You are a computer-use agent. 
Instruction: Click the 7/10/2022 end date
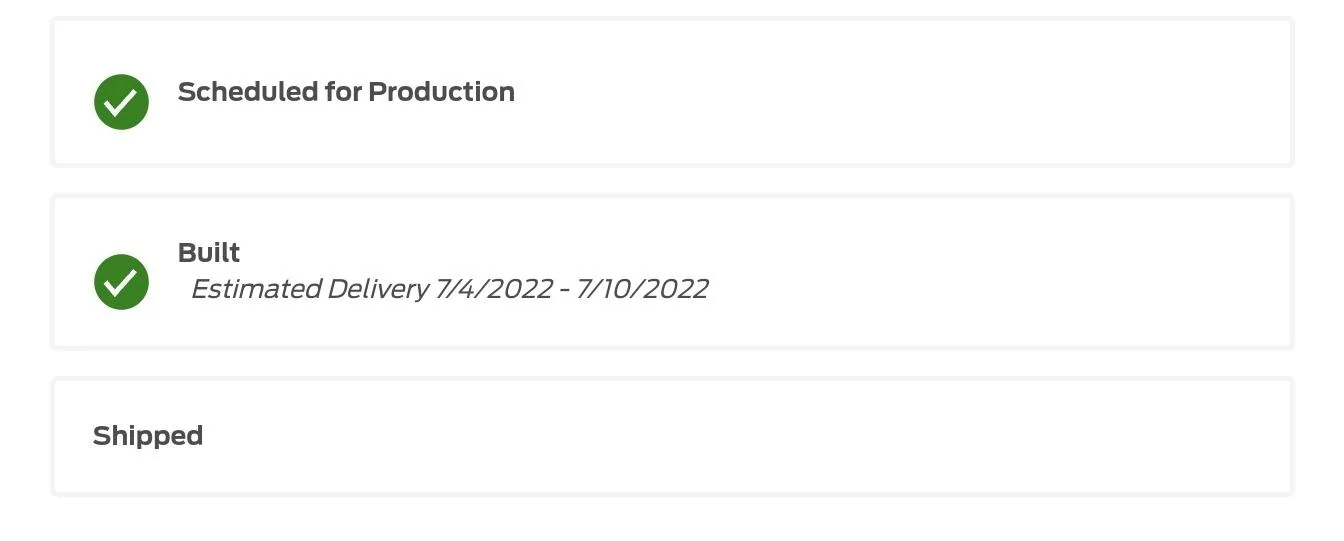point(642,289)
